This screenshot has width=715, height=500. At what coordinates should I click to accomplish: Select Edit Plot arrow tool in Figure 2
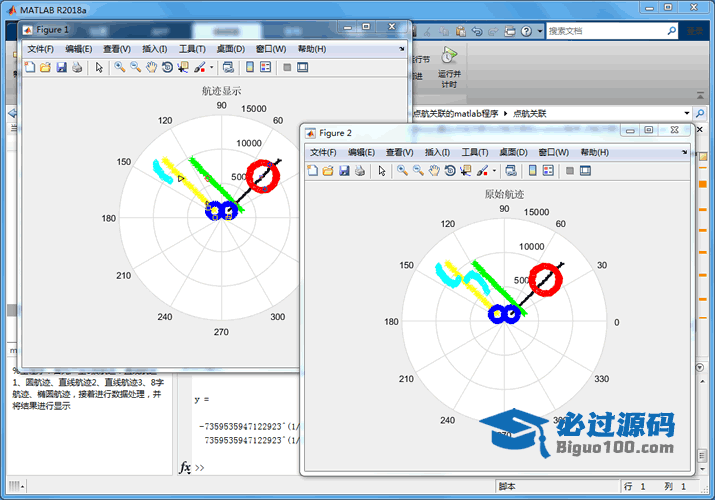[382, 171]
